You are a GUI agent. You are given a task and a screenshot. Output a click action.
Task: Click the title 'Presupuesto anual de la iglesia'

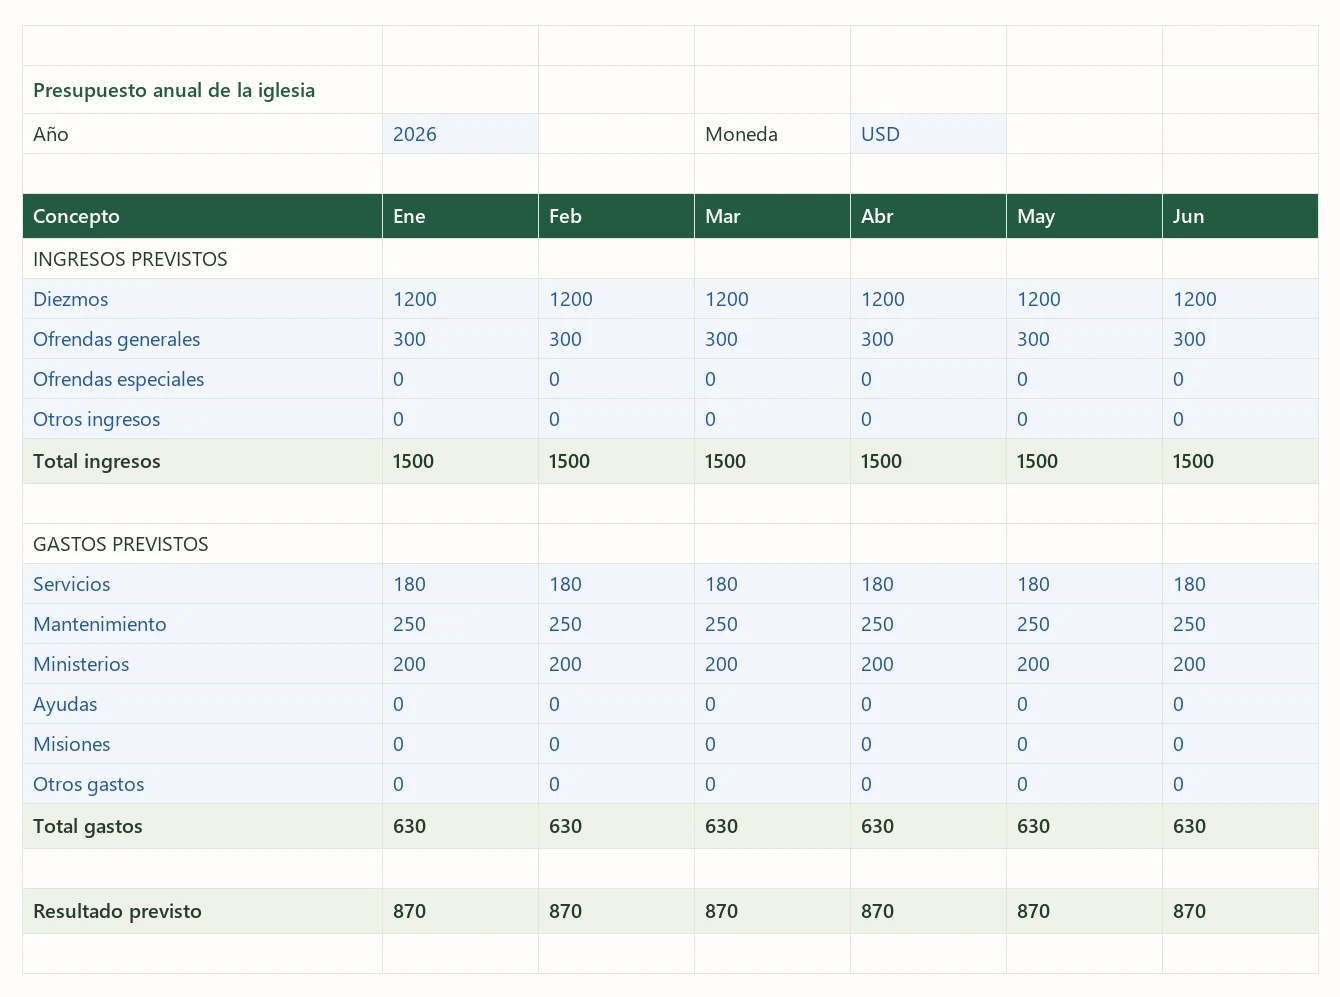[174, 90]
